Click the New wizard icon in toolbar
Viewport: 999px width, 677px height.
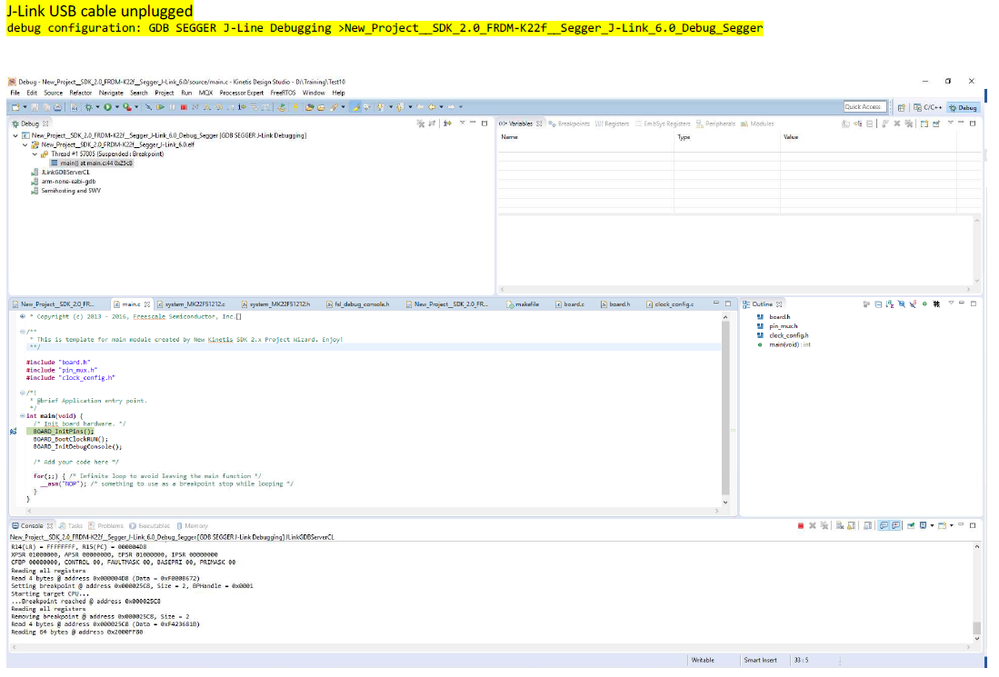click(15, 107)
